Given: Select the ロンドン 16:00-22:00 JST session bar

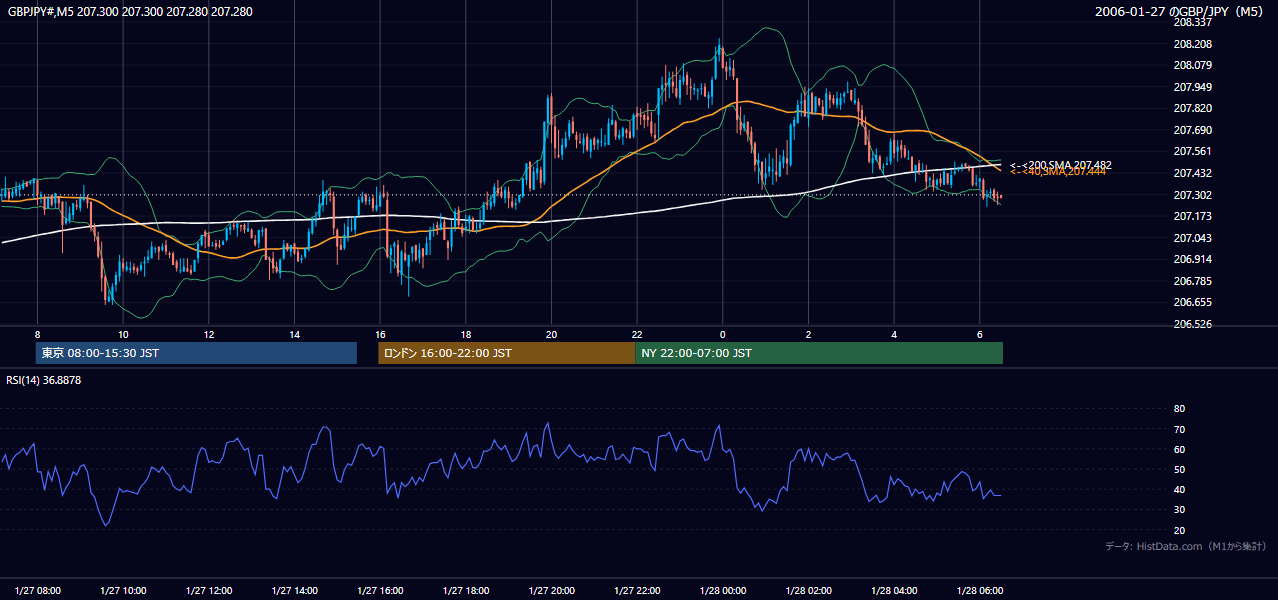Looking at the screenshot, I should coord(506,353).
